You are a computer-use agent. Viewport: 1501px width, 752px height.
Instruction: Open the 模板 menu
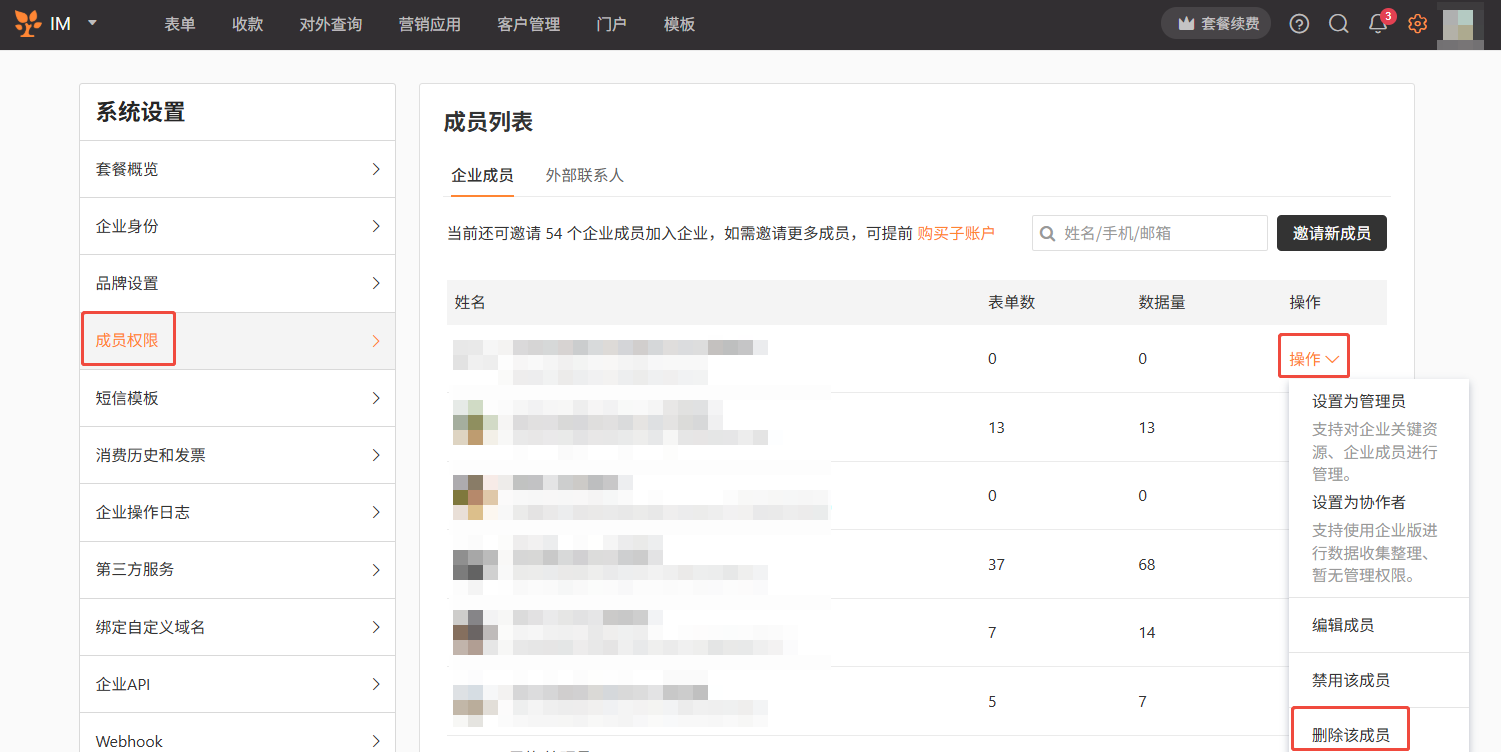[x=679, y=24]
